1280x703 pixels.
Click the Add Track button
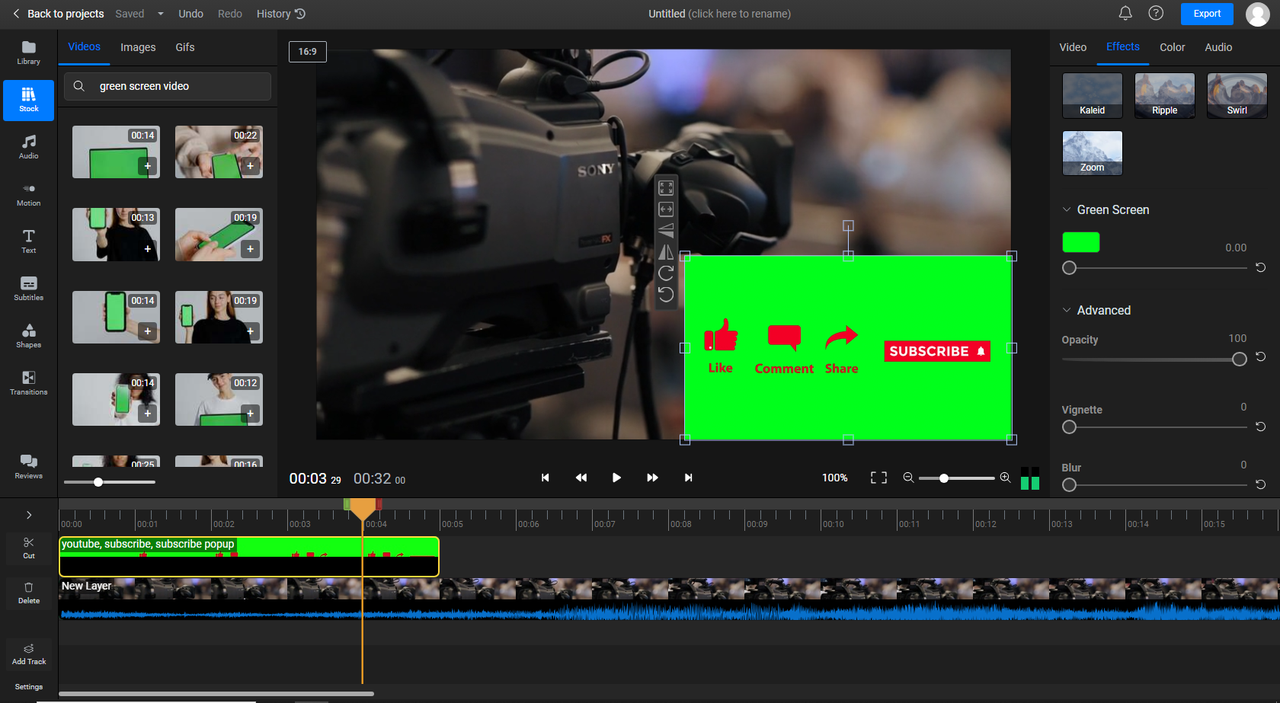(x=28, y=653)
